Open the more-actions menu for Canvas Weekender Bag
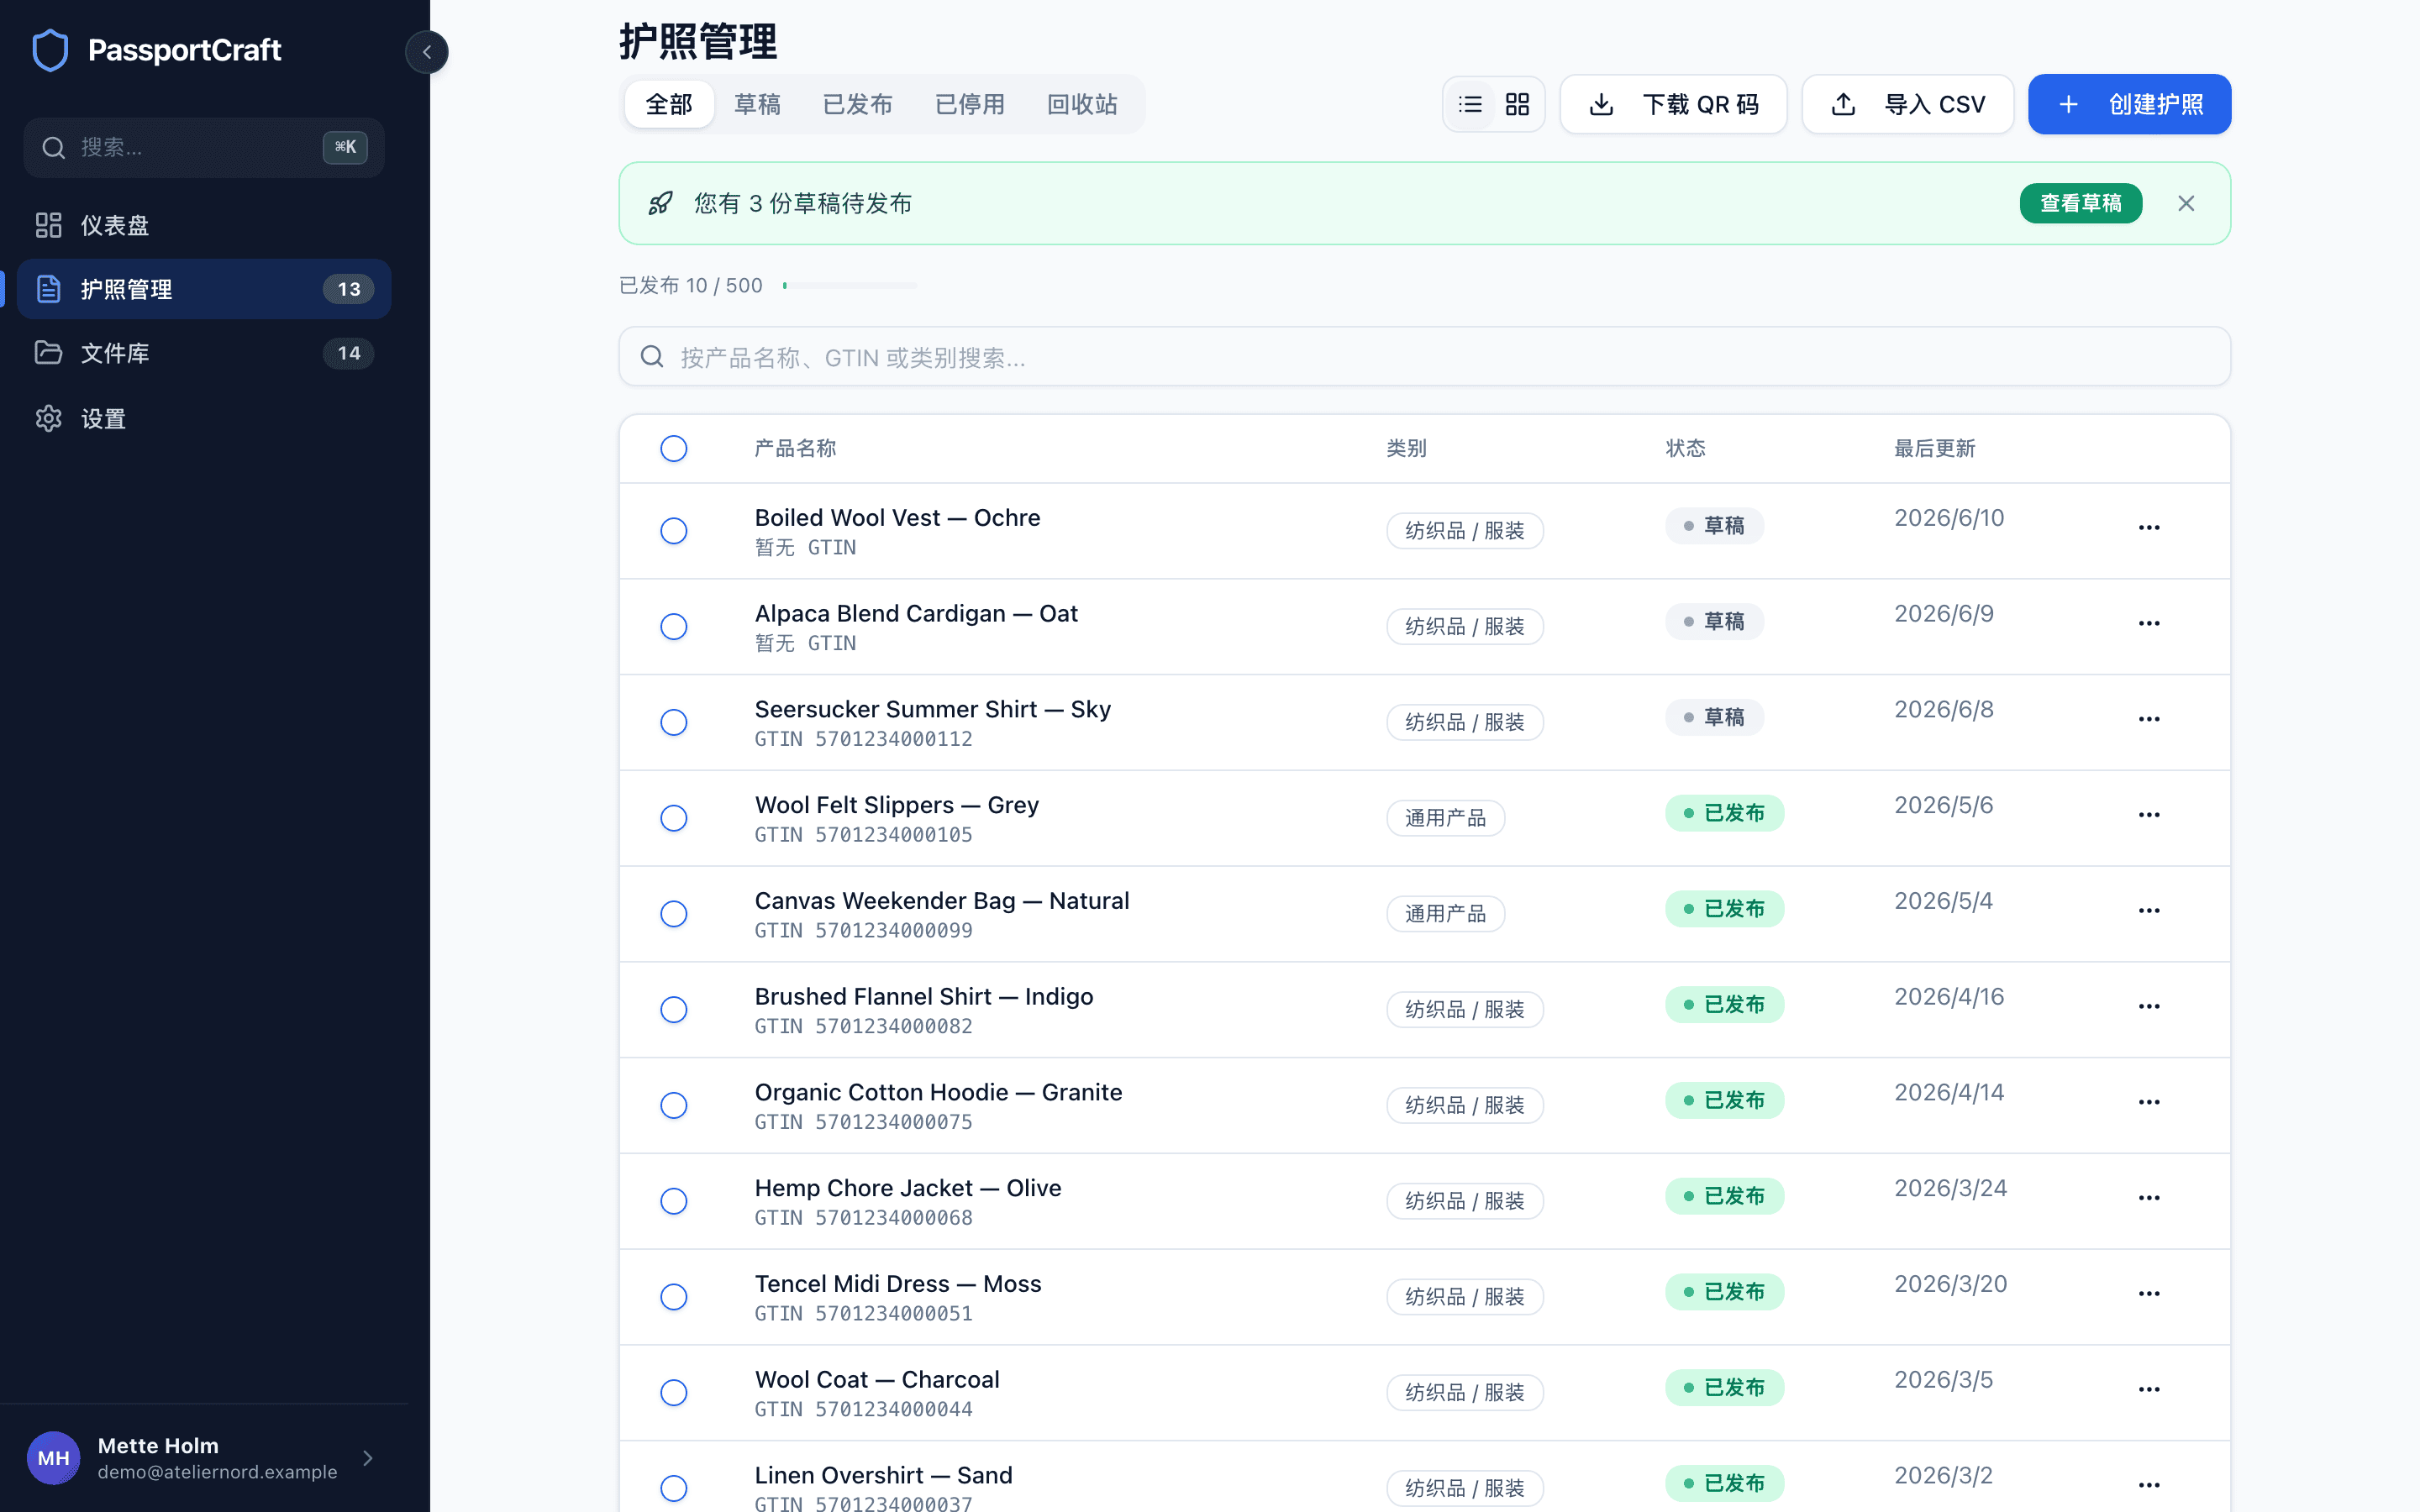The image size is (2420, 1512). coord(2149,910)
